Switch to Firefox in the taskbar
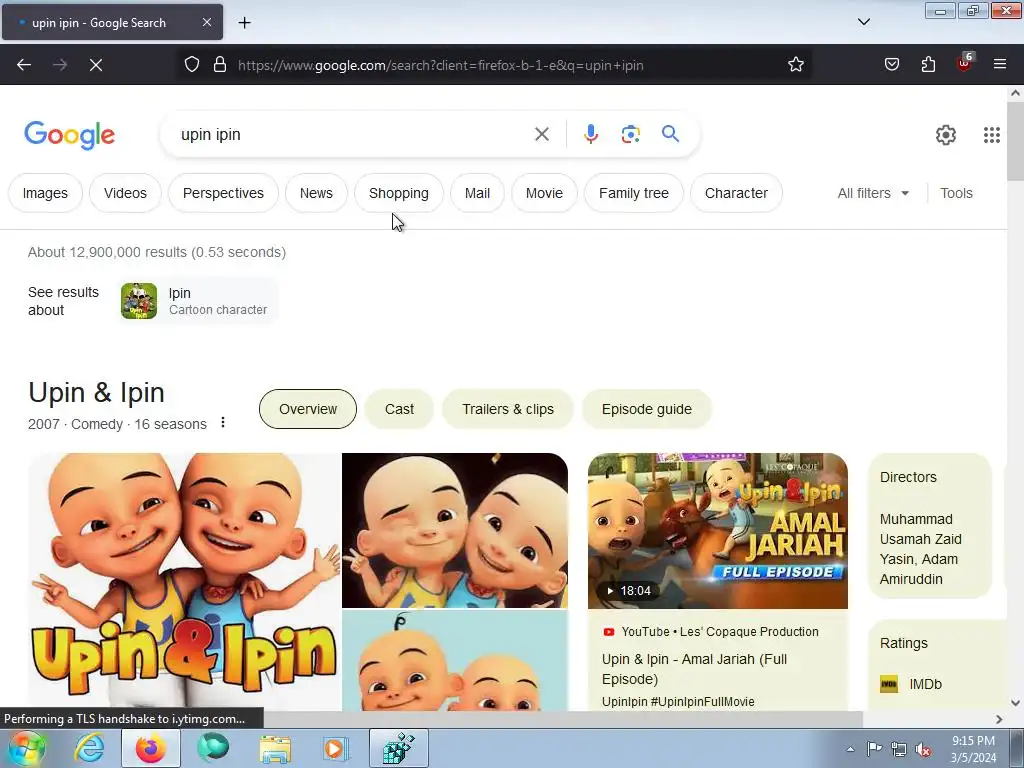Screen dimensions: 1024x768 point(151,748)
